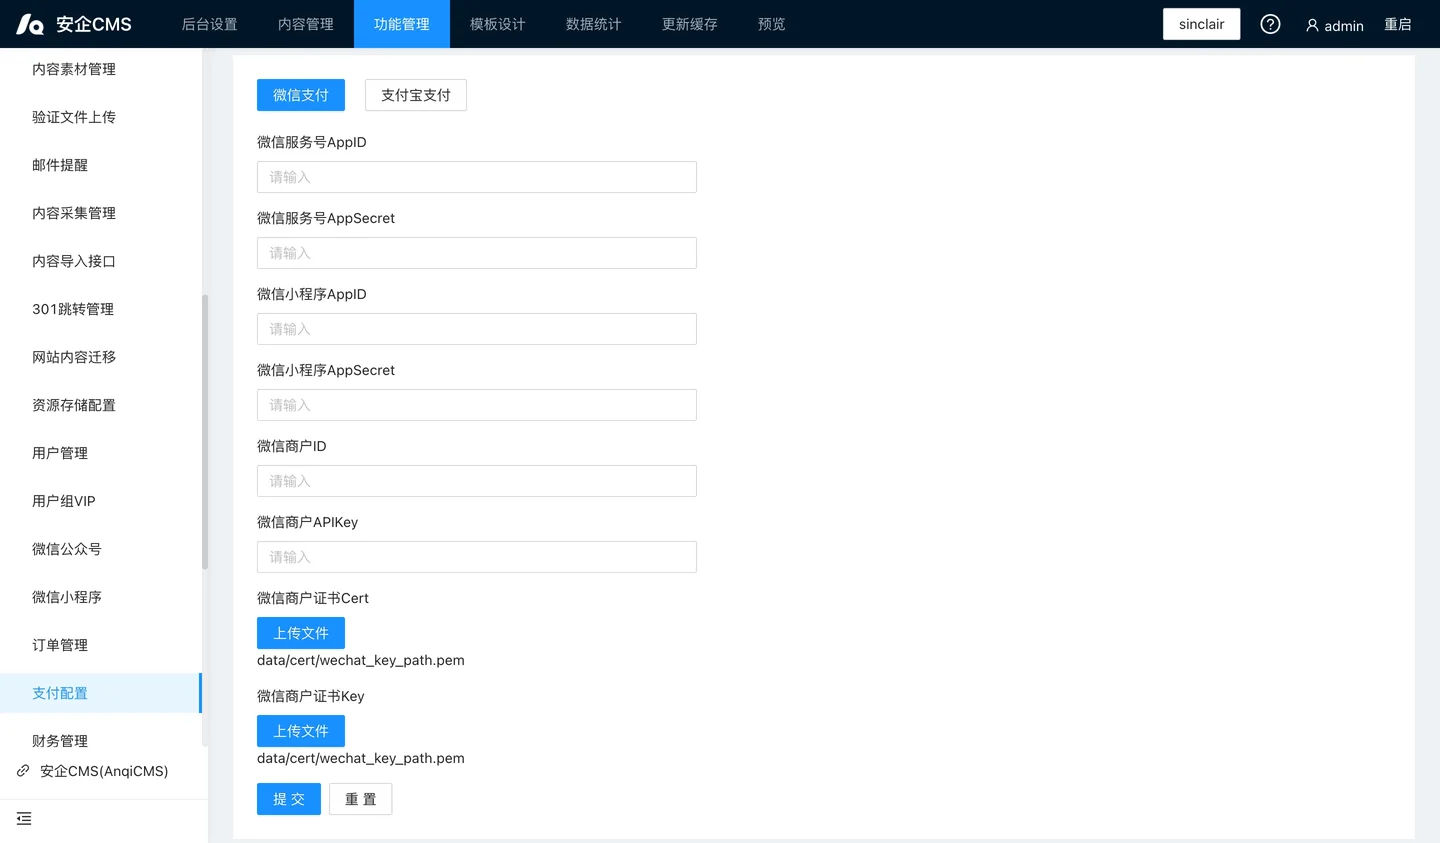Open 验证文件上传 in sidebar

pyautogui.click(x=100, y=117)
